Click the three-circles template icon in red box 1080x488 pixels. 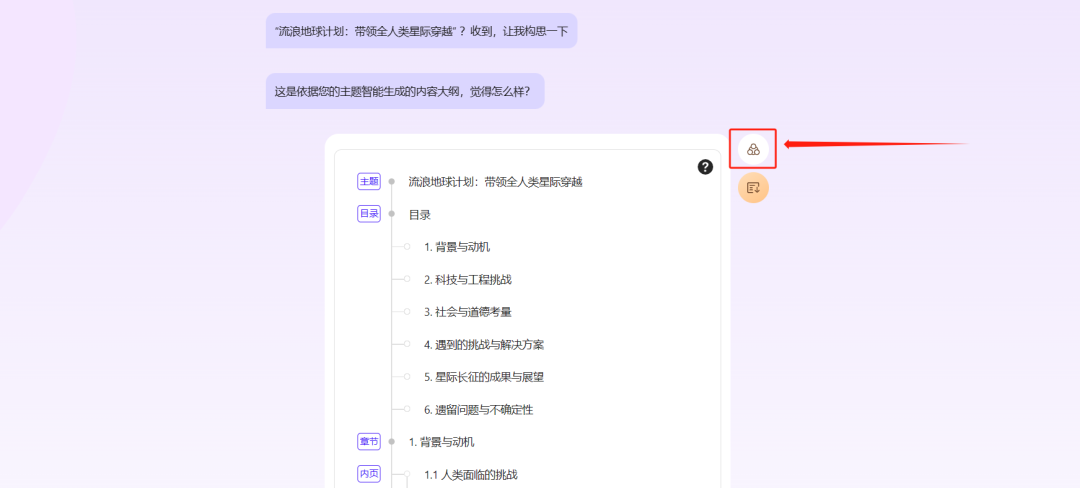(753, 150)
